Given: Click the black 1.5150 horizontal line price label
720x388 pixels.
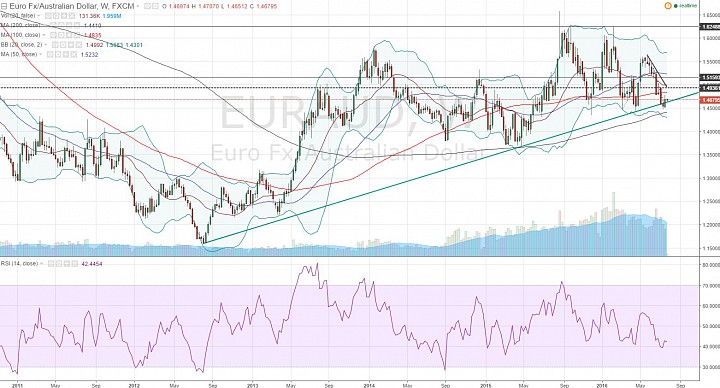Looking at the screenshot, I should pyautogui.click(x=710, y=77).
